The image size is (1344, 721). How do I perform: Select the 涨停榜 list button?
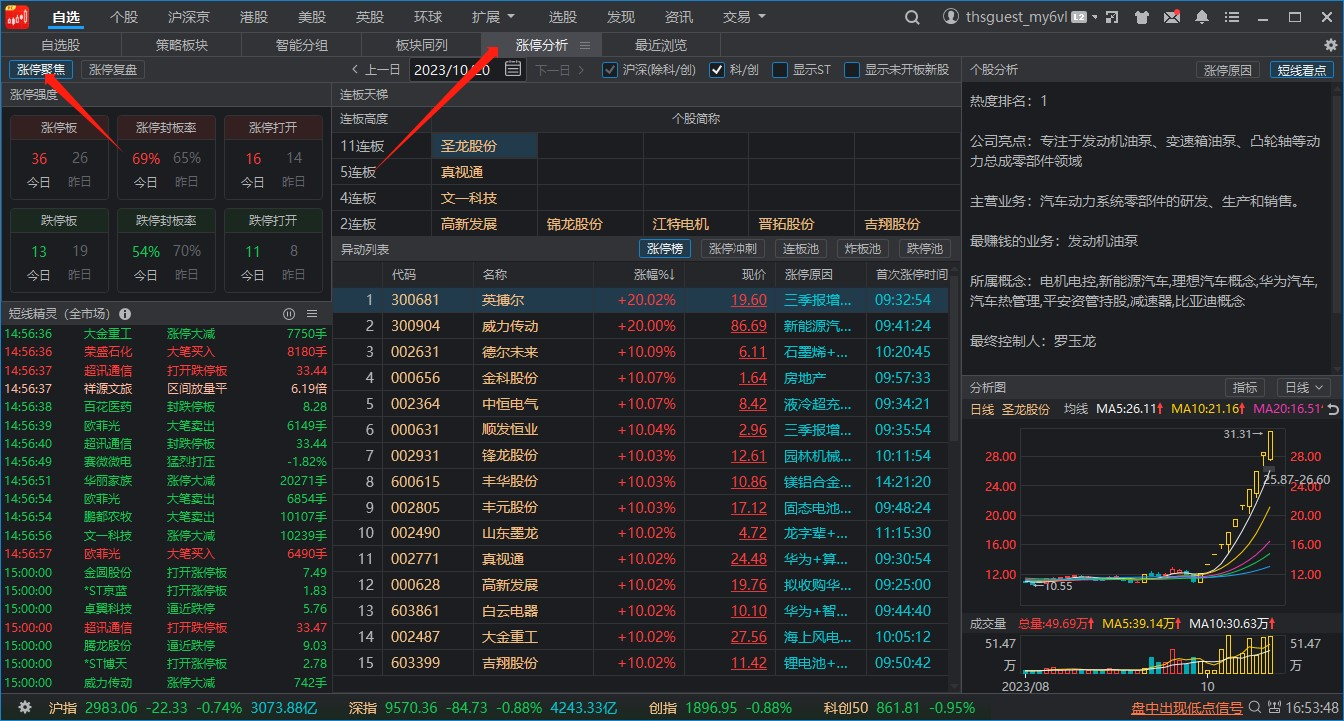tap(665, 248)
